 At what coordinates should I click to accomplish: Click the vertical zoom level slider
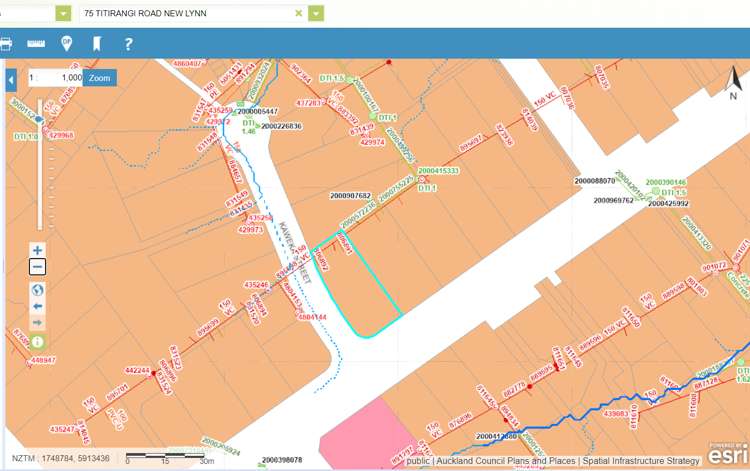[x=38, y=160]
